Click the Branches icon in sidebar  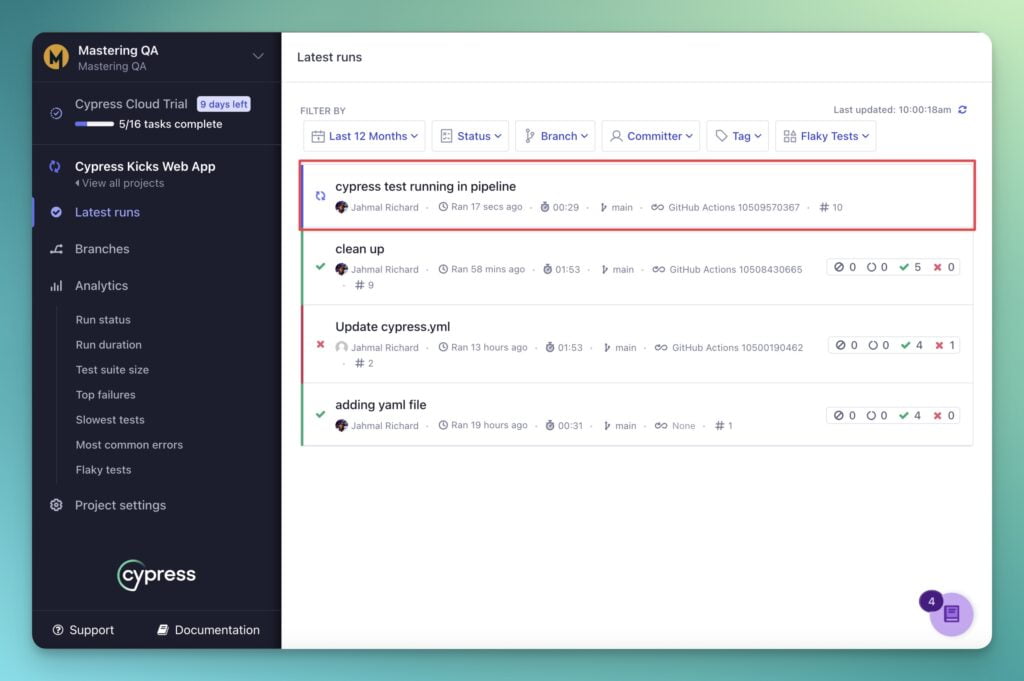point(56,249)
